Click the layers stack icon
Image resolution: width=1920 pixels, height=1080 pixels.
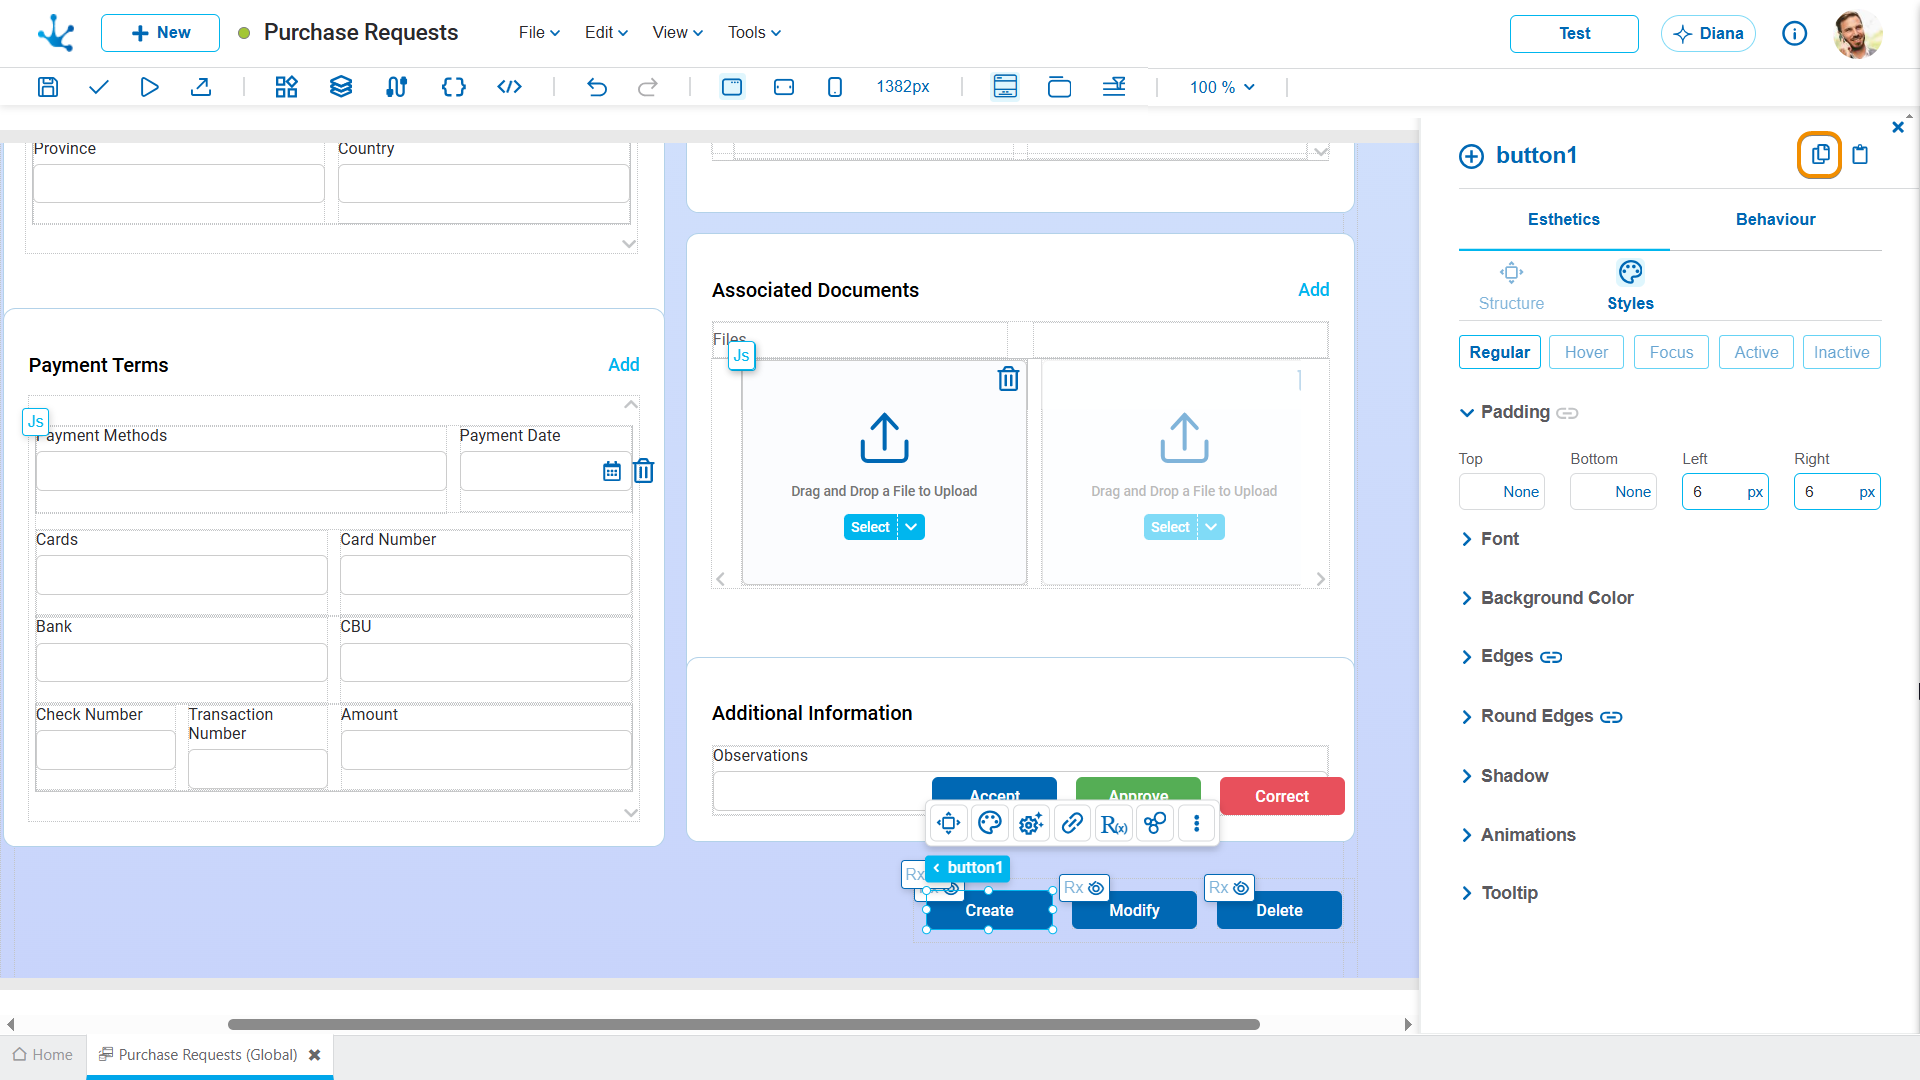[x=341, y=87]
